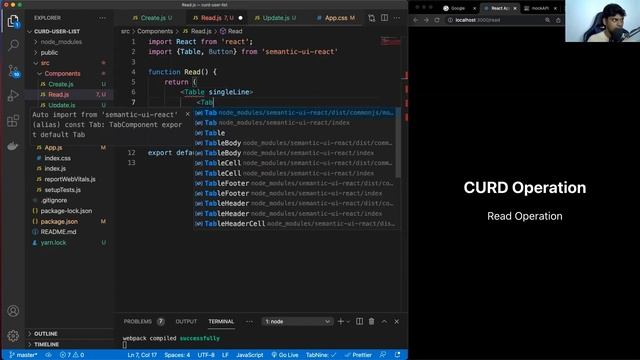This screenshot has width=640, height=360.
Task: Show more panel tabs ellipsis
Action: pos(249,322)
